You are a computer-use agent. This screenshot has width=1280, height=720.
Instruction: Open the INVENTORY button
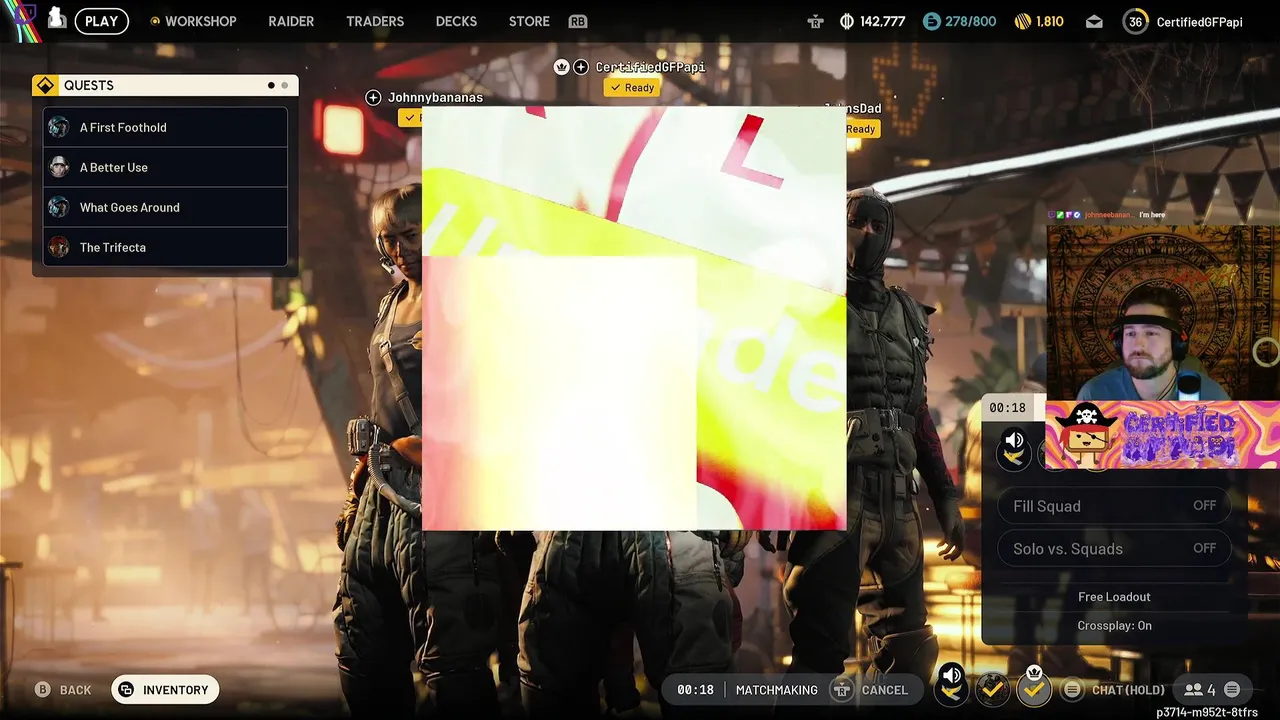165,690
